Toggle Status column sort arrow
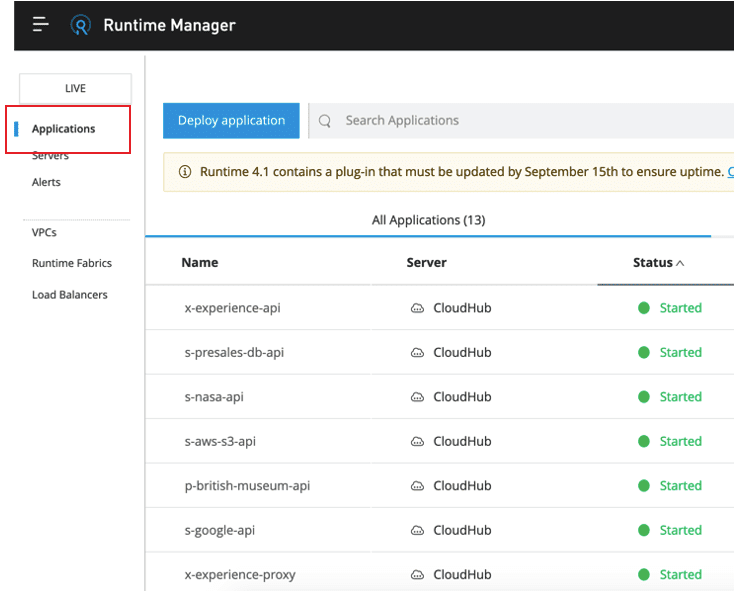The width and height of the screenshot is (747, 591). click(680, 263)
